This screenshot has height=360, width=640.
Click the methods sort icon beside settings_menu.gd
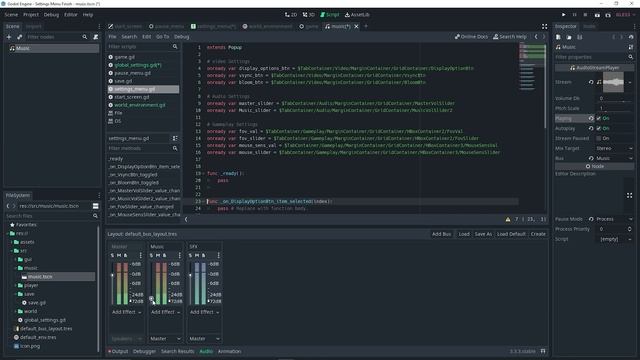[175, 138]
